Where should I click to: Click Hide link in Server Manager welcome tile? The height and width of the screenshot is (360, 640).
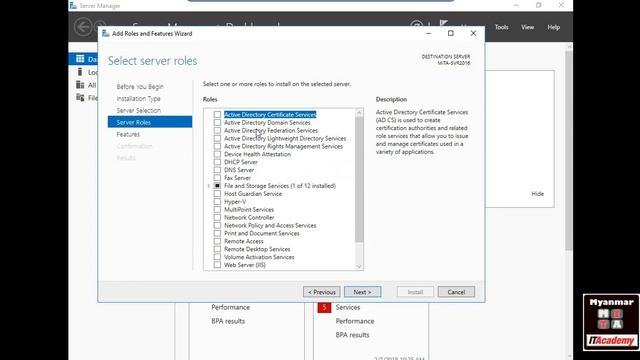point(538,194)
